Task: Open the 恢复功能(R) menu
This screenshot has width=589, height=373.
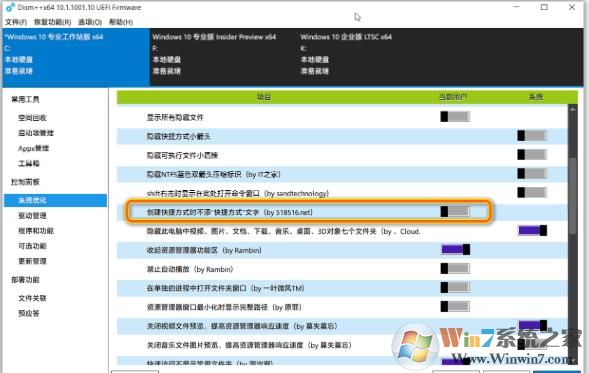Action: pyautogui.click(x=52, y=22)
